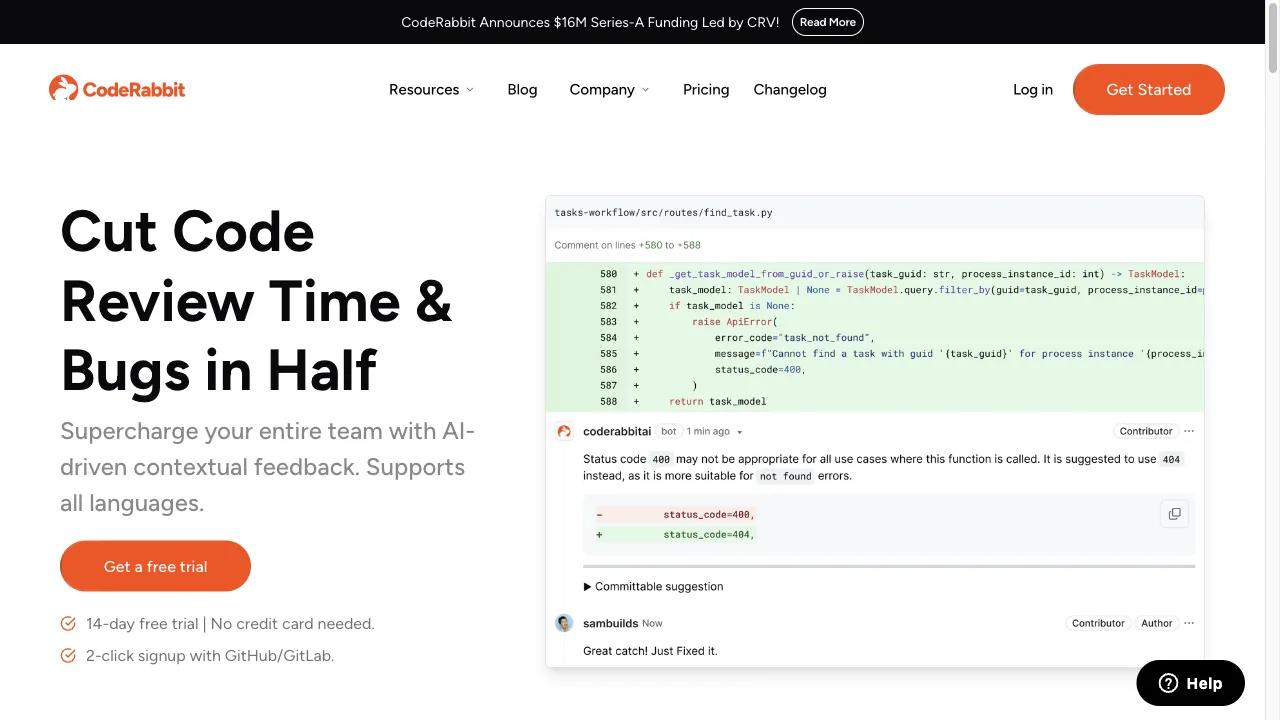This screenshot has width=1280, height=720.
Task: Click the coderabbitai avatar icon
Action: click(x=564, y=431)
